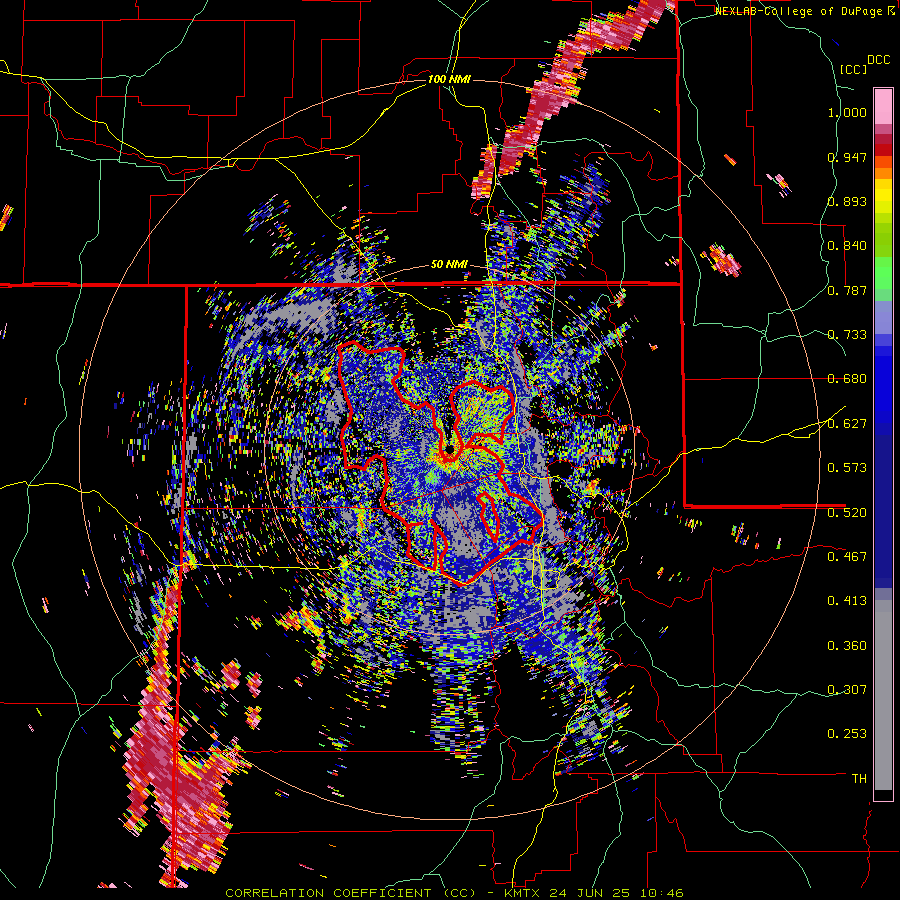Viewport: 900px width, 900px height.
Task: Select the 0.467 legend value
Action: click(x=847, y=557)
